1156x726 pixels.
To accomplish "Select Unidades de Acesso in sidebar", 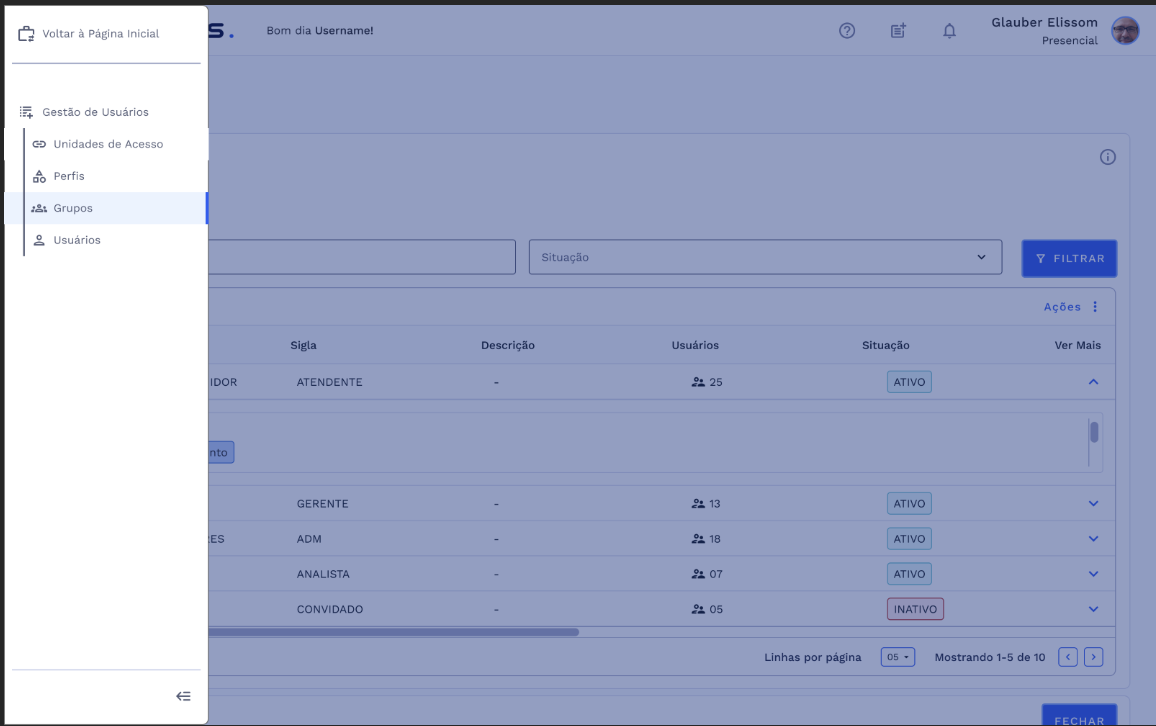I will 107,144.
